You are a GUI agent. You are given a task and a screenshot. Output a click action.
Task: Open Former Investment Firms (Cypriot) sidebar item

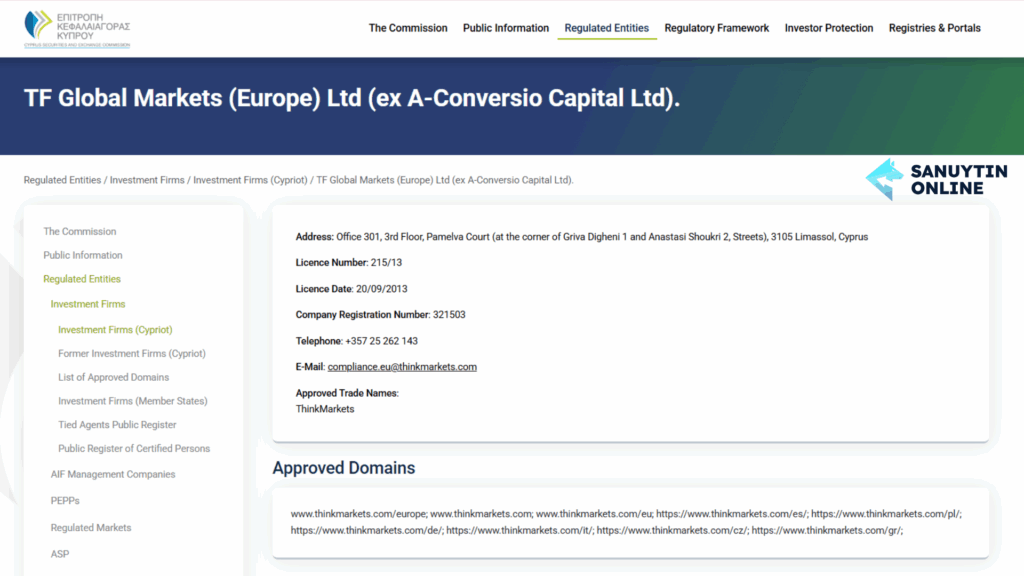click(131, 353)
